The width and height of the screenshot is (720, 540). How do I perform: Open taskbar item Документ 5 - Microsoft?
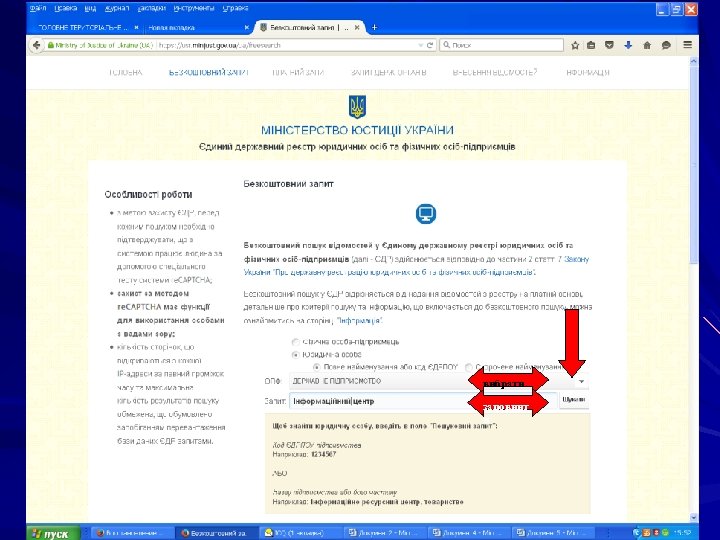coord(553,533)
